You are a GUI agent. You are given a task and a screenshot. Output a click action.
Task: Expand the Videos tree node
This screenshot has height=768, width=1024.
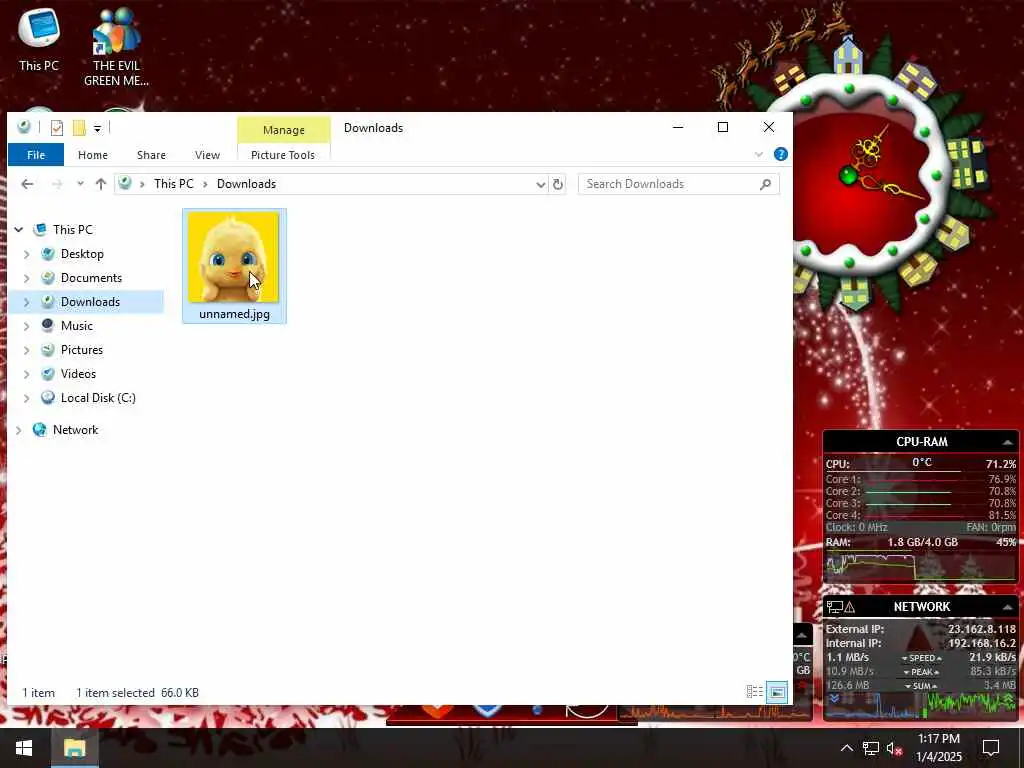[27, 374]
